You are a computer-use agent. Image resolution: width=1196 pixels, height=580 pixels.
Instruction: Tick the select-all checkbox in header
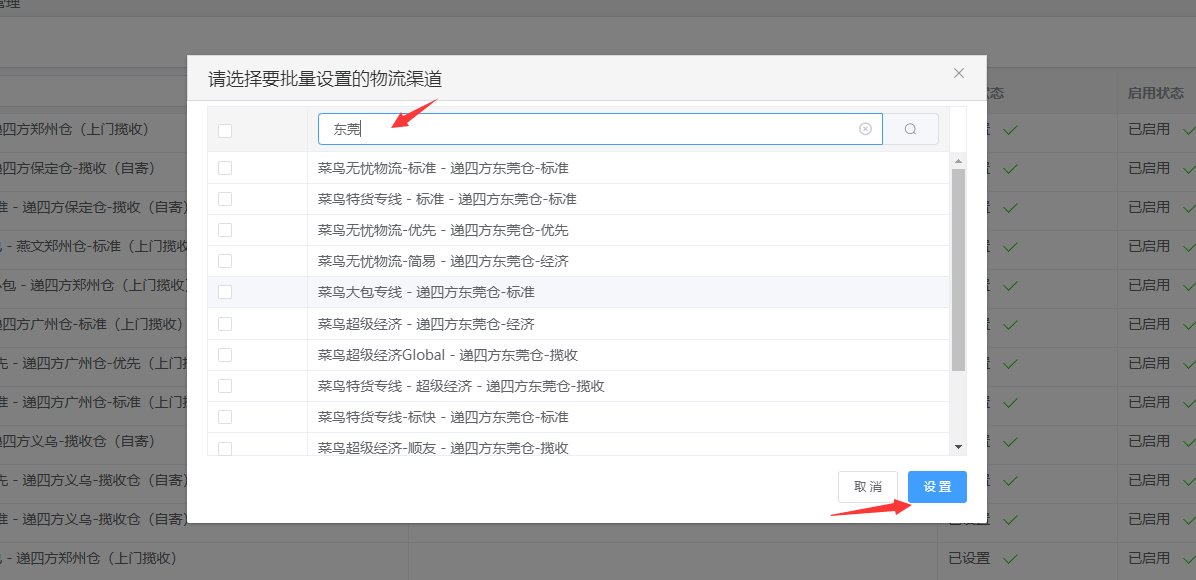pyautogui.click(x=225, y=130)
